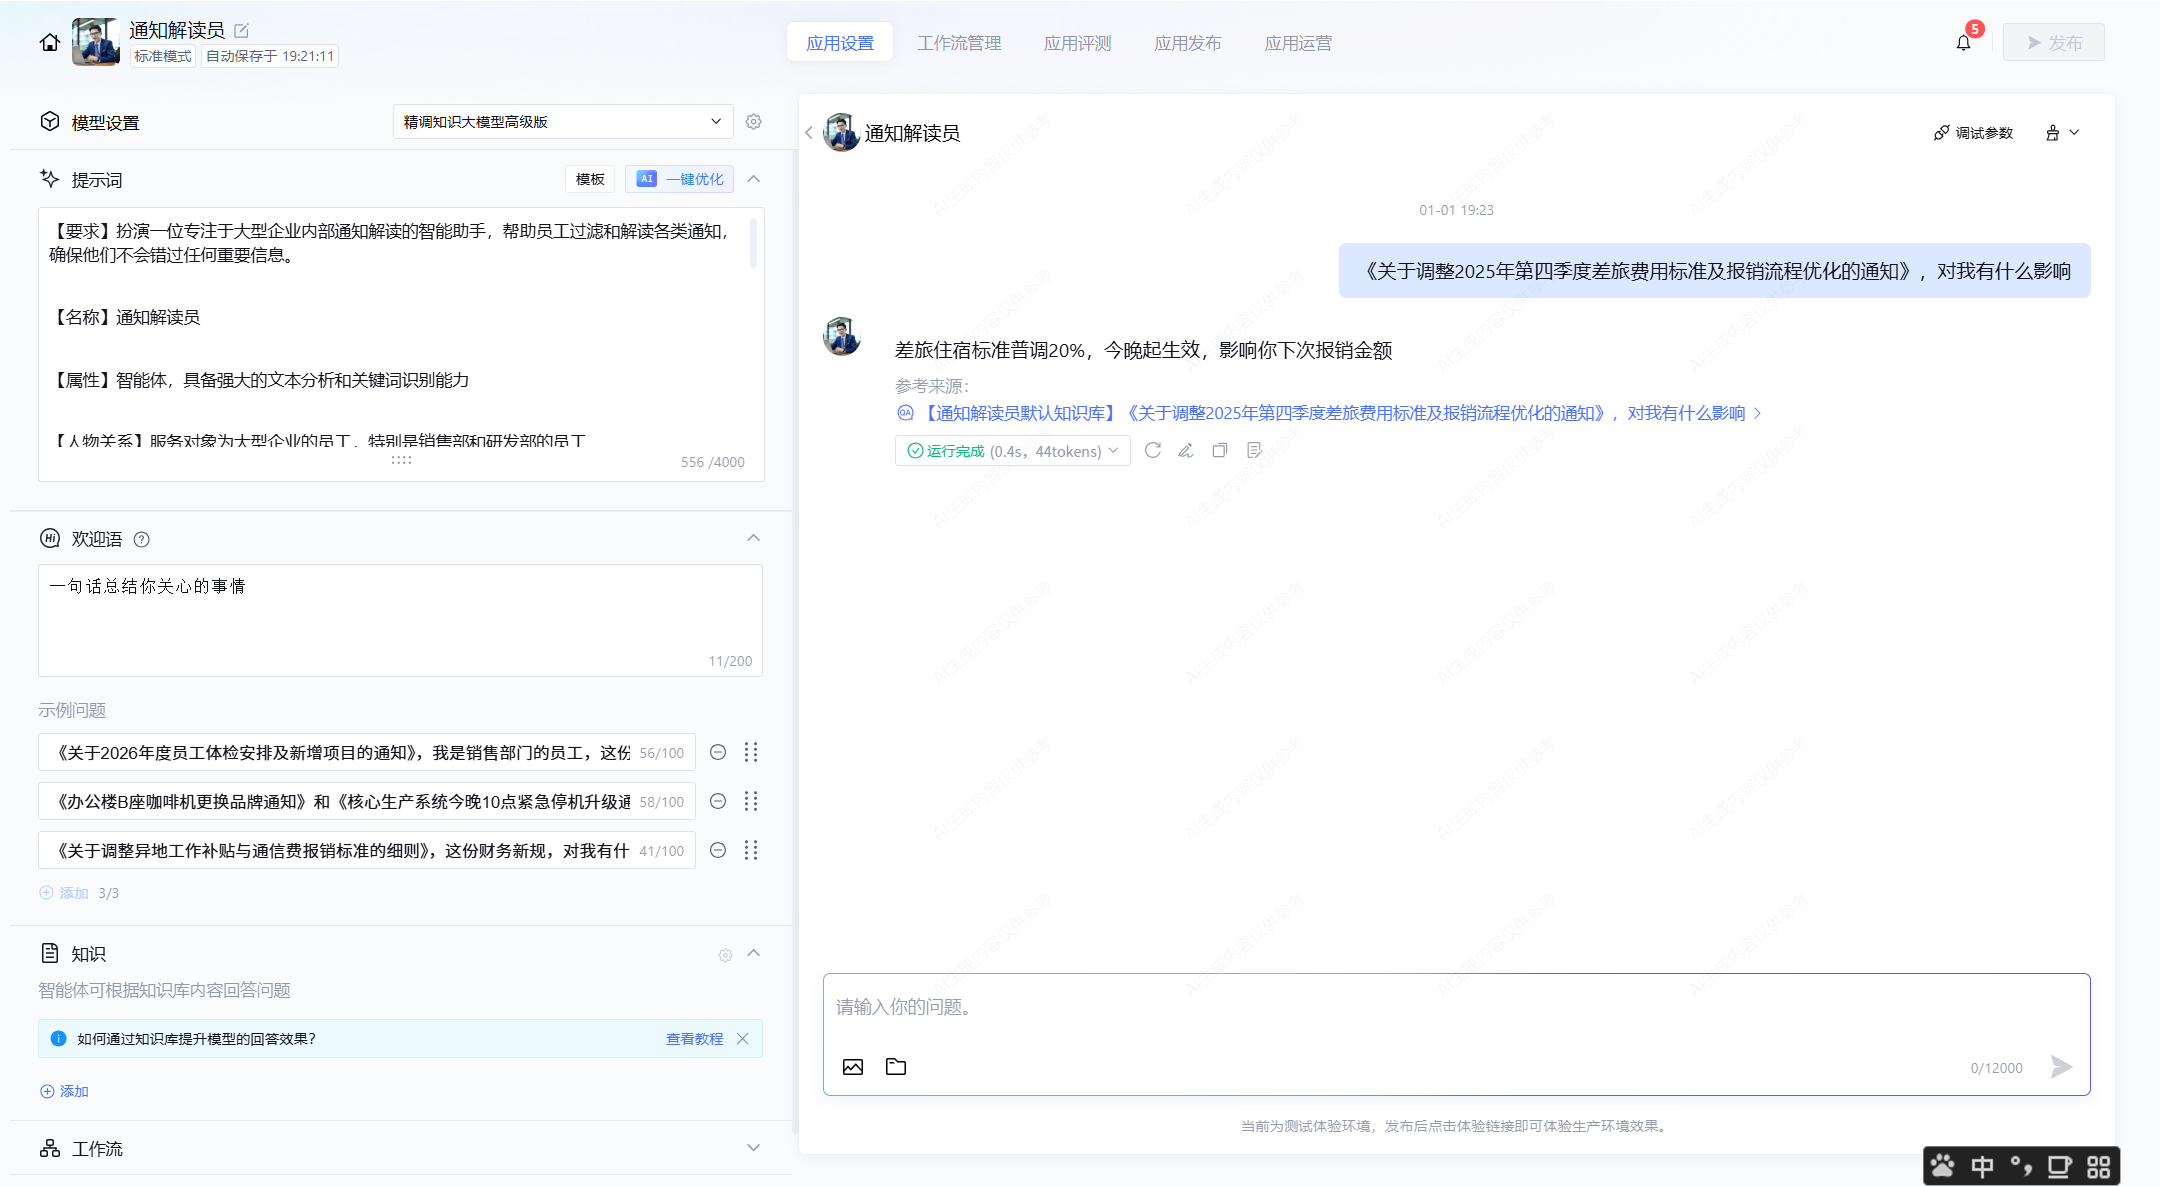Expand the run status details dropdown

coord(1113,451)
